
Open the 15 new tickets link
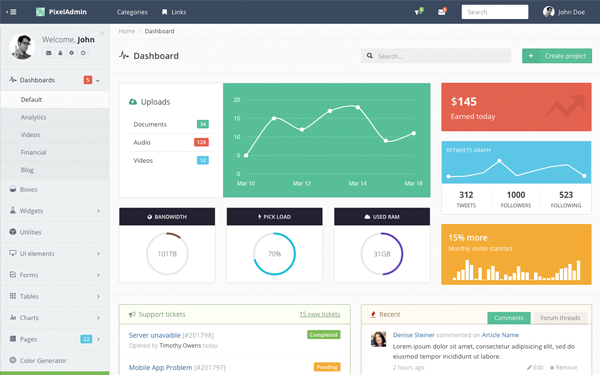tap(320, 314)
